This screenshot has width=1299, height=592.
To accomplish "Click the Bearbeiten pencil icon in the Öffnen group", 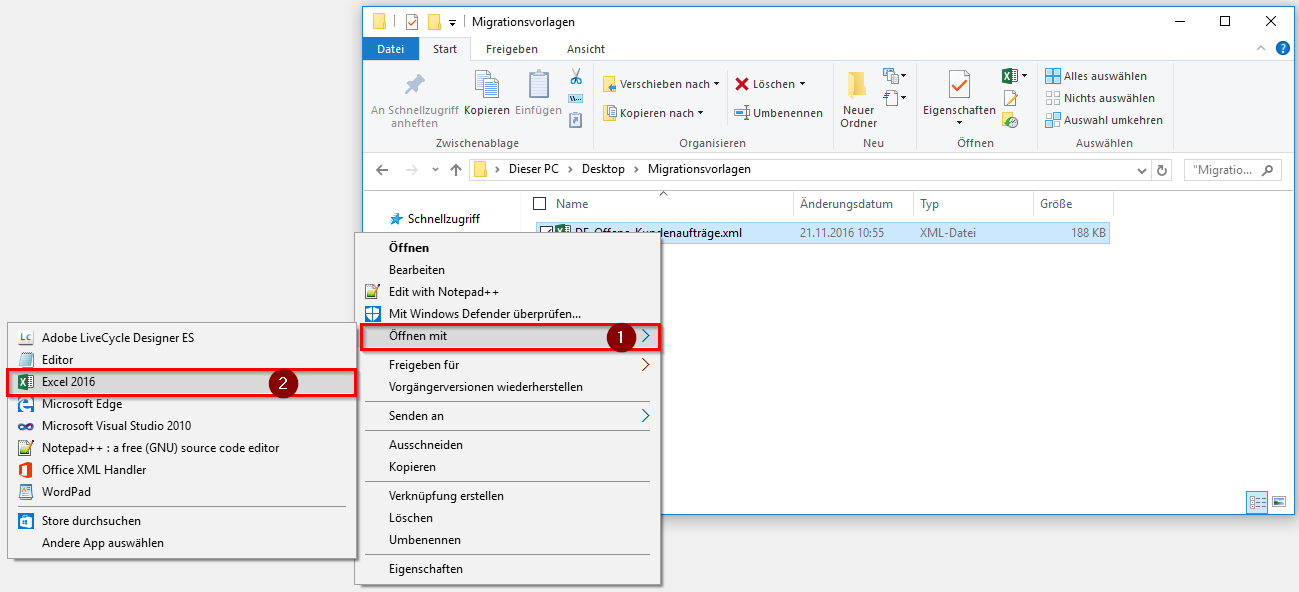I will coord(1010,98).
